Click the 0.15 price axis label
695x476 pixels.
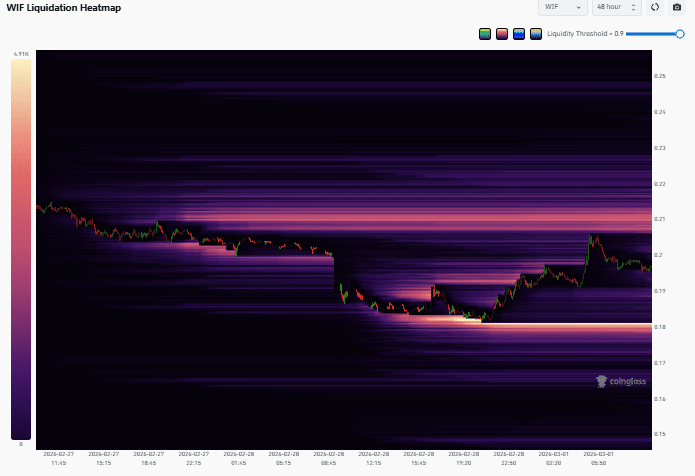[660, 434]
